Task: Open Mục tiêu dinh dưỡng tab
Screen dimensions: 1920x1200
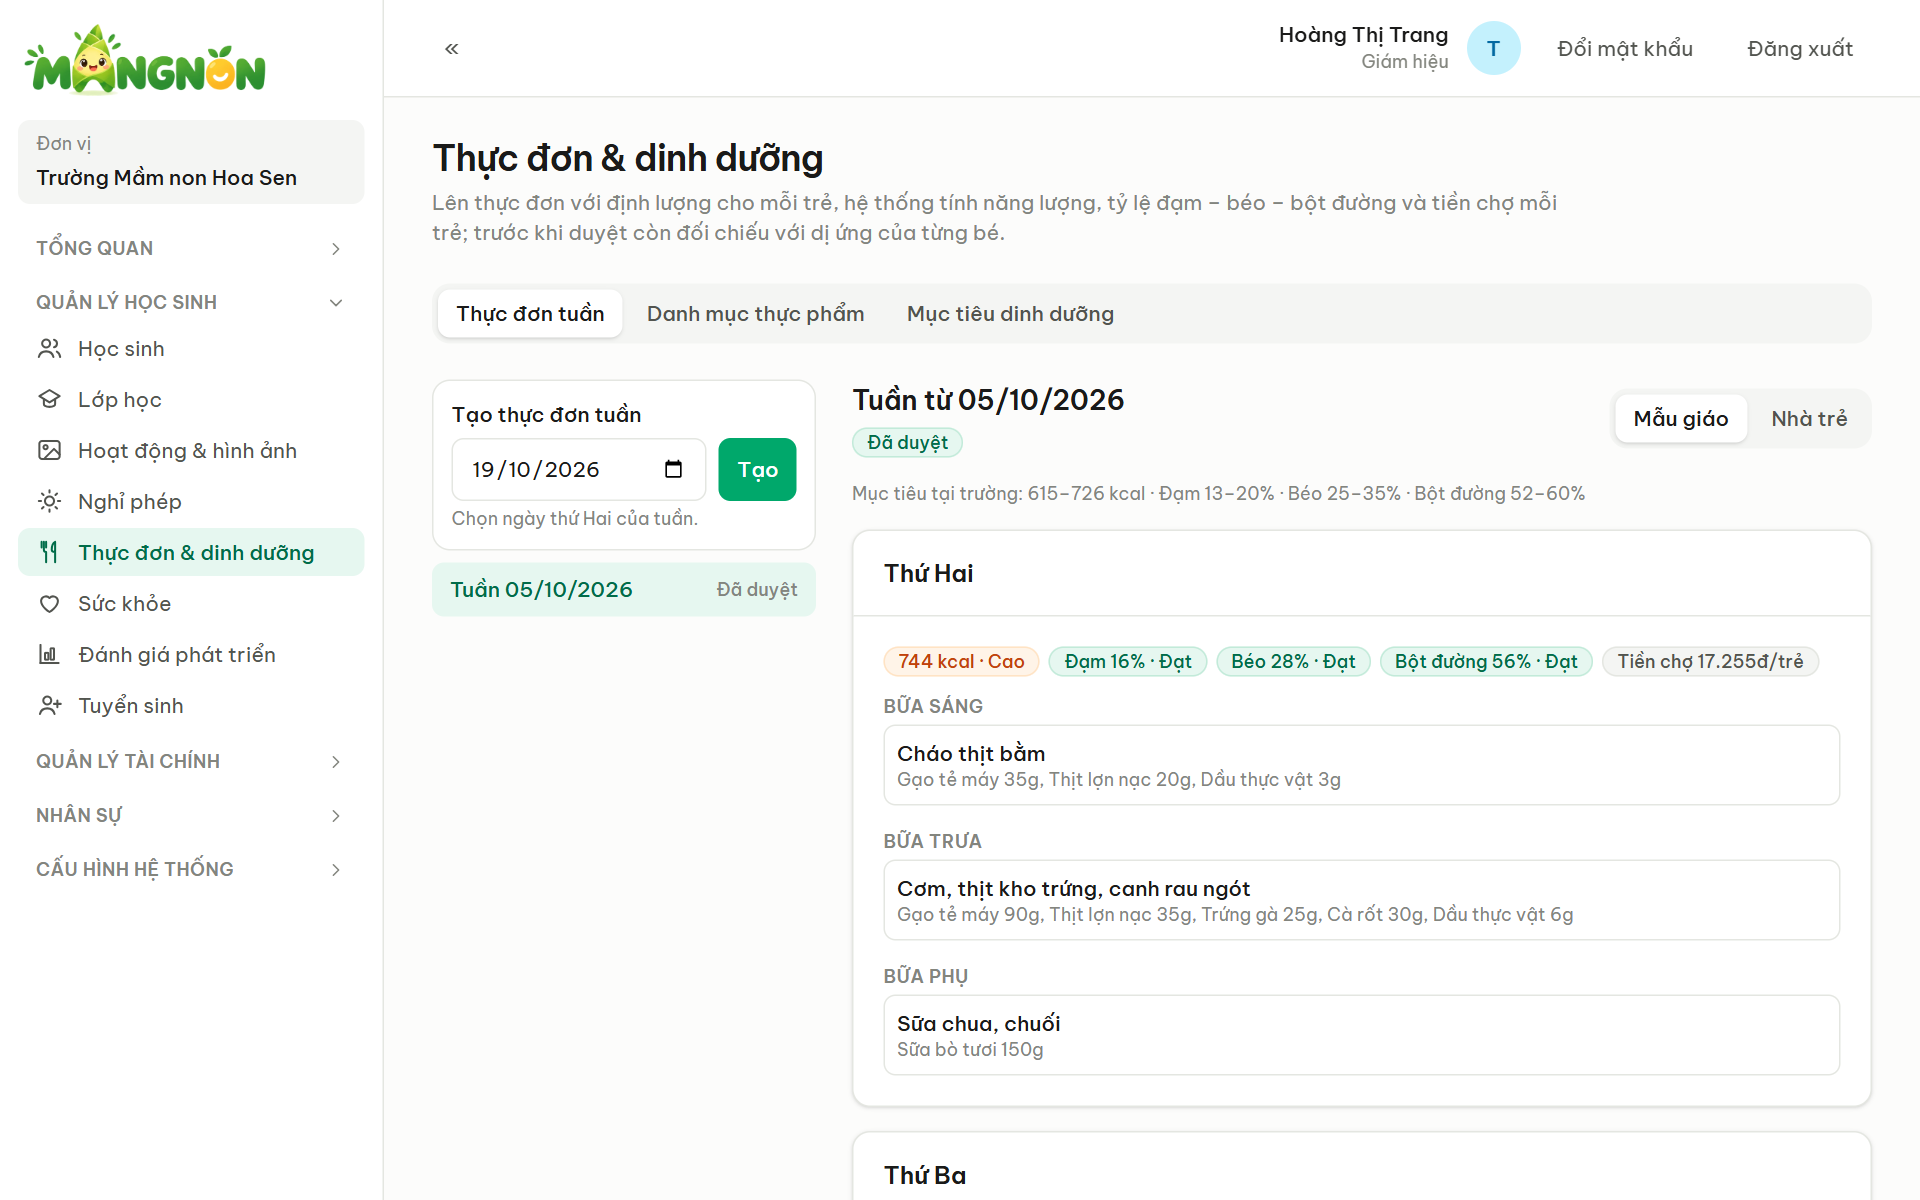Action: pyautogui.click(x=1010, y=314)
